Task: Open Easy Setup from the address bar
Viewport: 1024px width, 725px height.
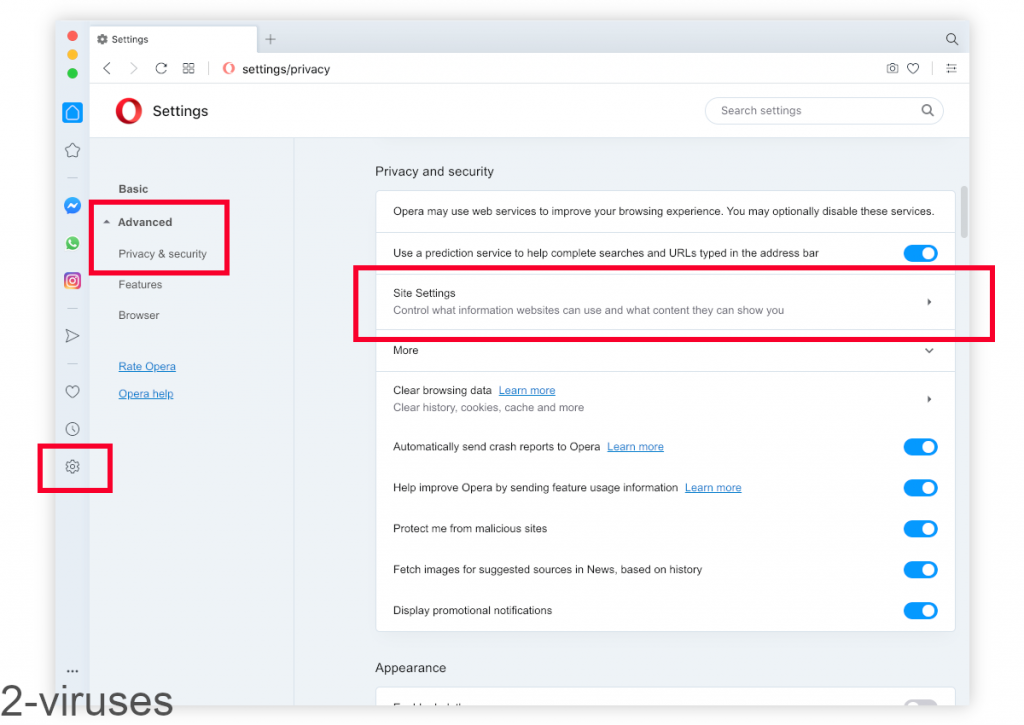Action: [x=951, y=68]
